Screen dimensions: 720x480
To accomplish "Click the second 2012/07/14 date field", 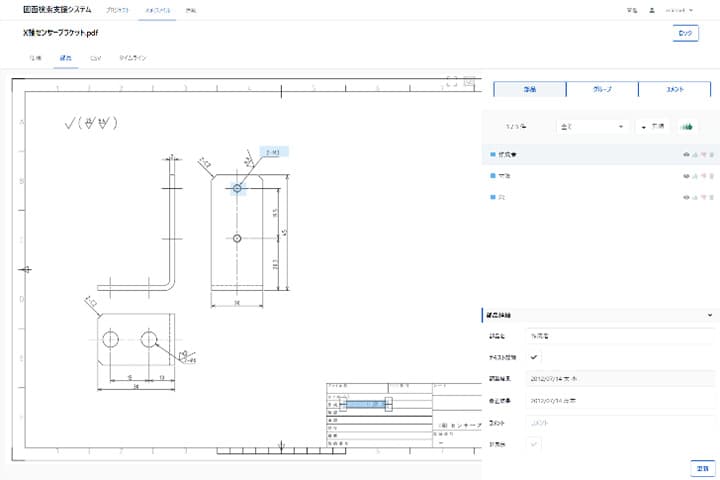I will click(x=619, y=401).
